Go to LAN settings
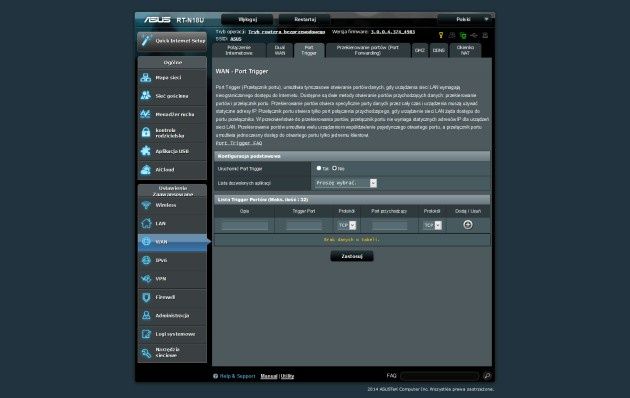630x398 pixels. 172,224
